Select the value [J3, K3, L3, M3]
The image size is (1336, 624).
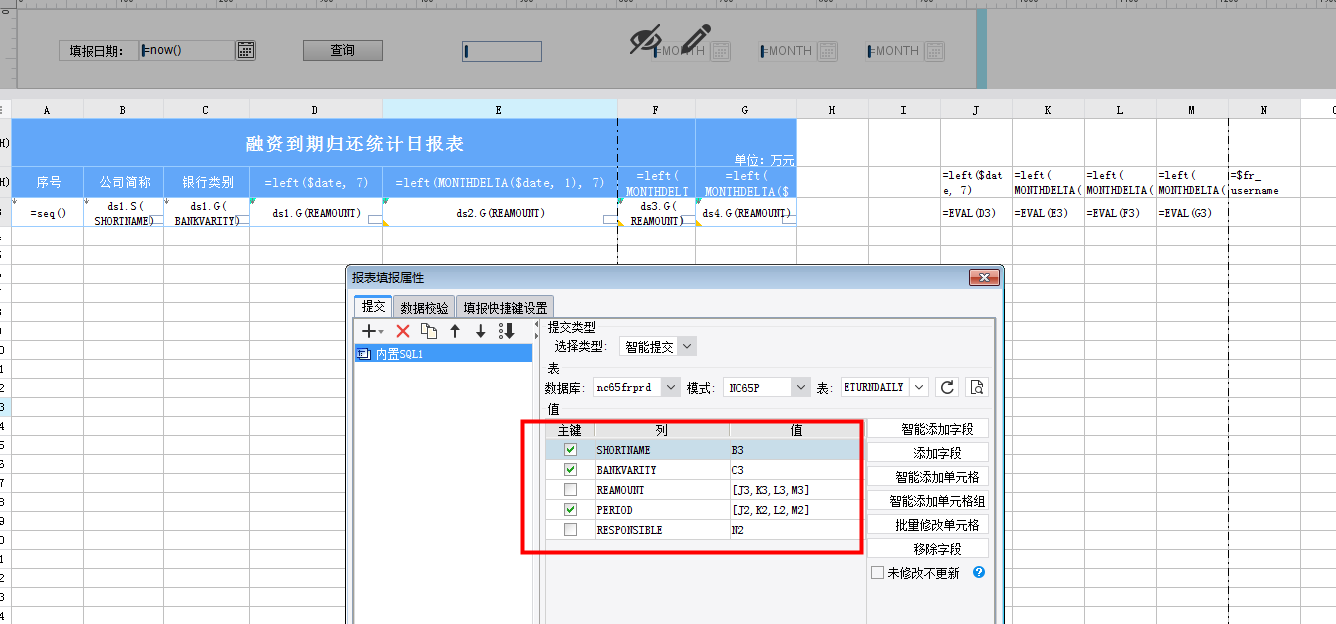click(x=794, y=490)
